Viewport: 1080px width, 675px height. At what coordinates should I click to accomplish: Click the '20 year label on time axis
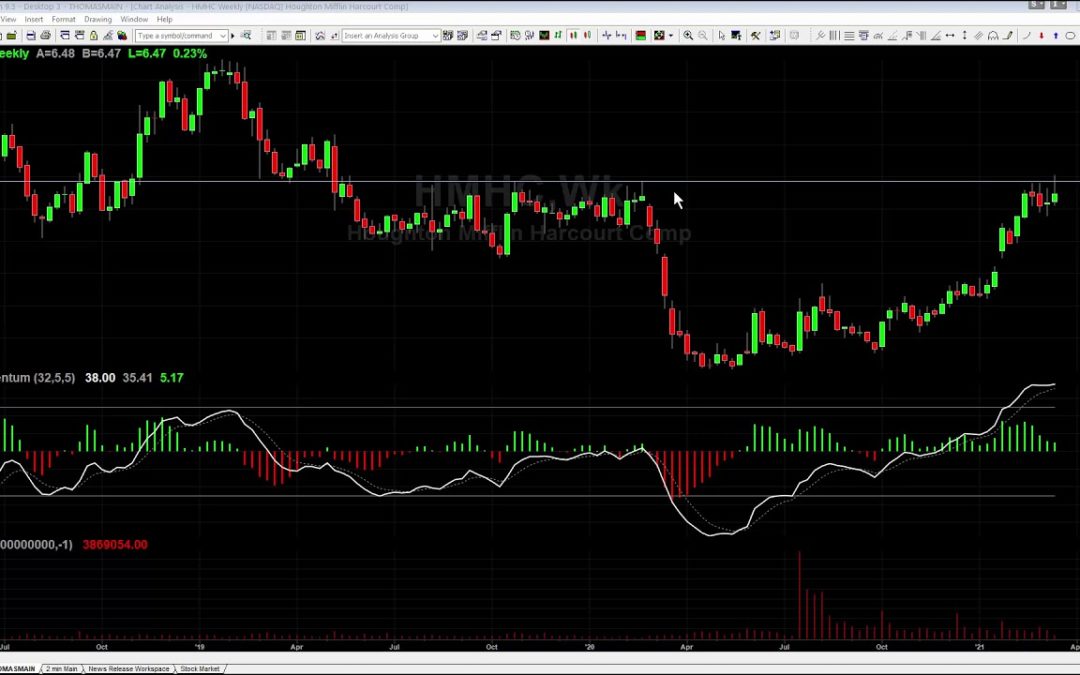(x=589, y=647)
